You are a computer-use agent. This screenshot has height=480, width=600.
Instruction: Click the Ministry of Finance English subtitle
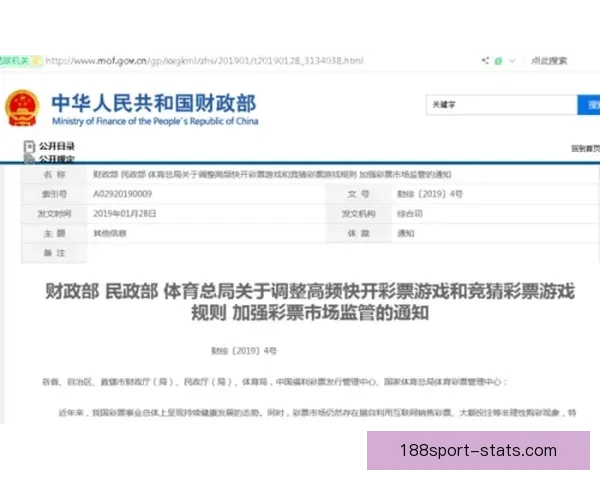tap(155, 121)
